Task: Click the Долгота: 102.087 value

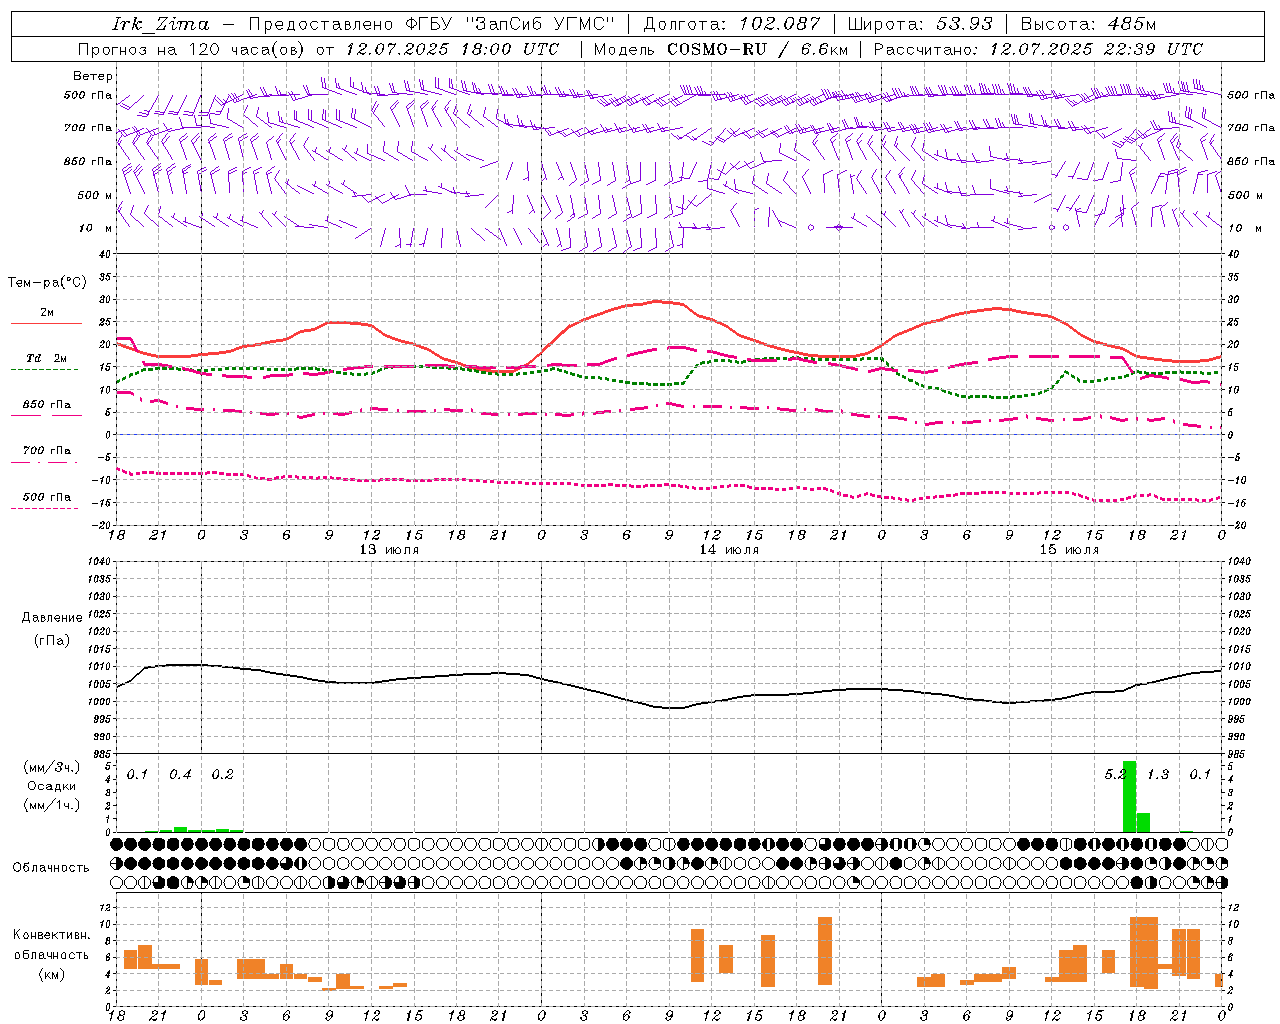Action: (x=731, y=23)
